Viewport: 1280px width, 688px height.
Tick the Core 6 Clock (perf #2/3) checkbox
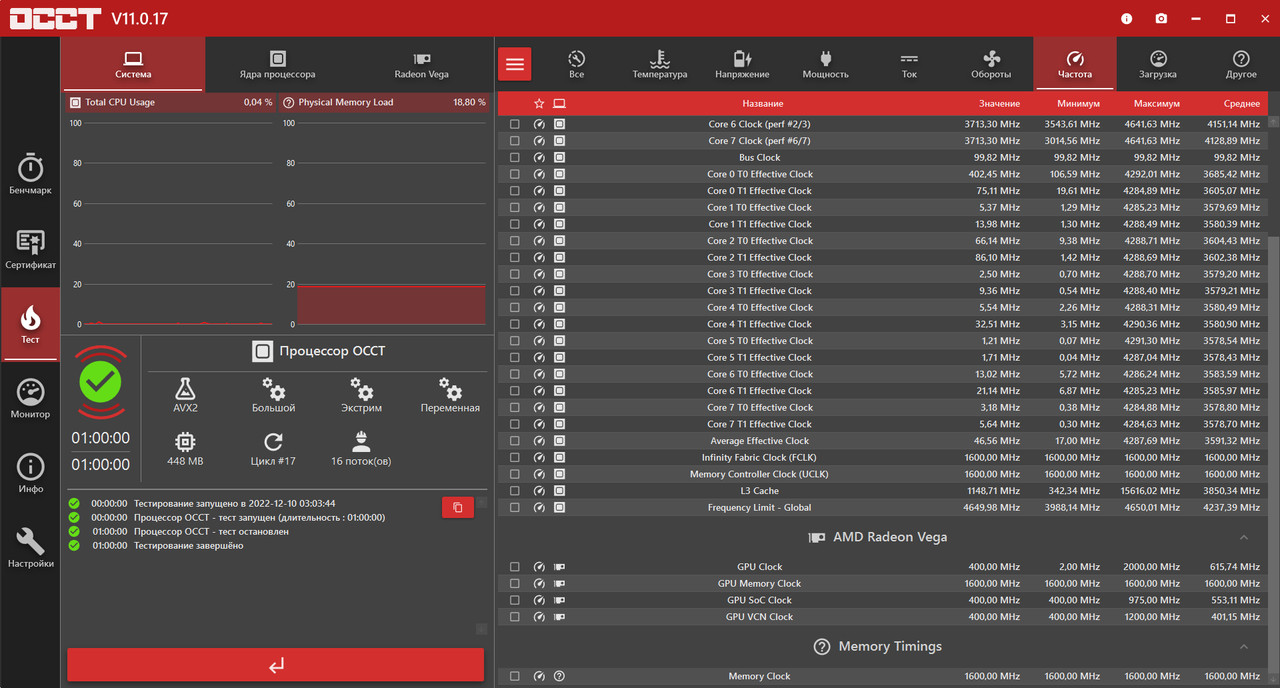tap(515, 124)
